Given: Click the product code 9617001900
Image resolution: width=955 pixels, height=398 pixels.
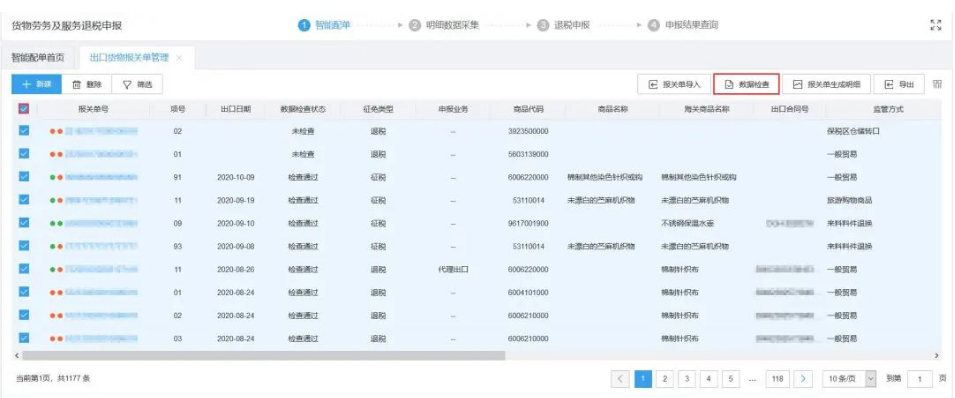Looking at the screenshot, I should pos(528,223).
